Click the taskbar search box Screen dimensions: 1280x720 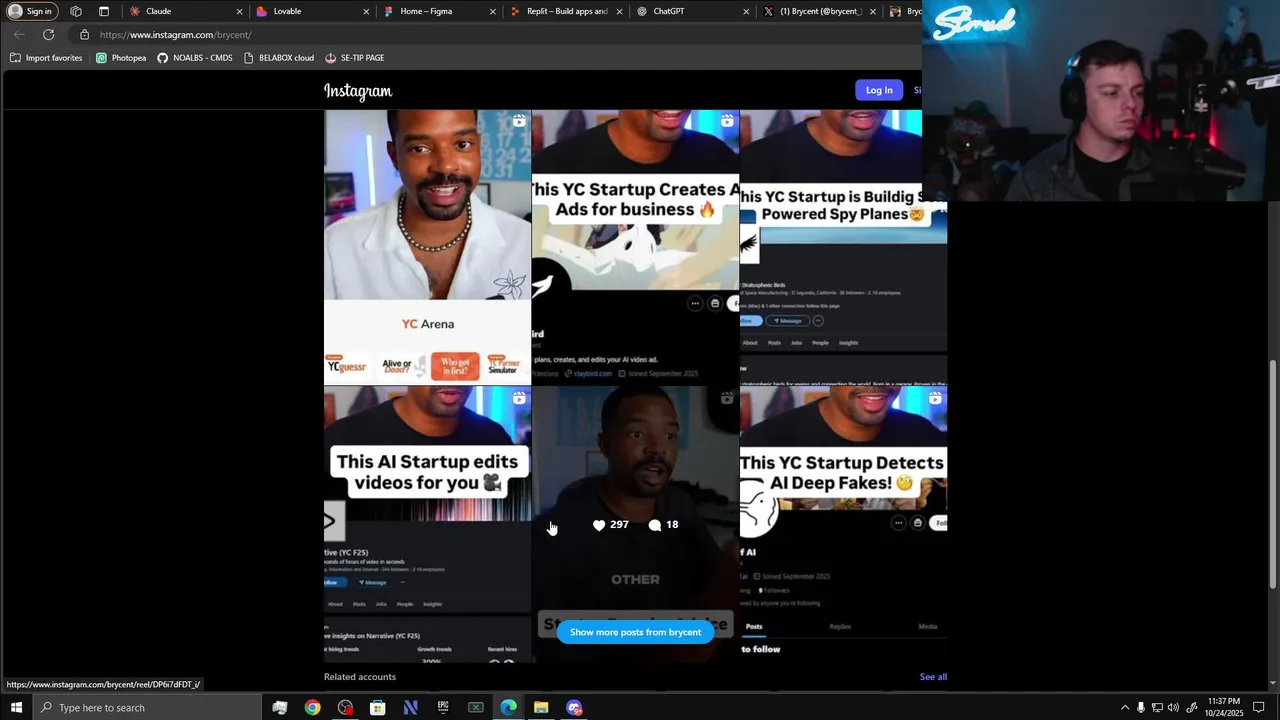(146, 708)
